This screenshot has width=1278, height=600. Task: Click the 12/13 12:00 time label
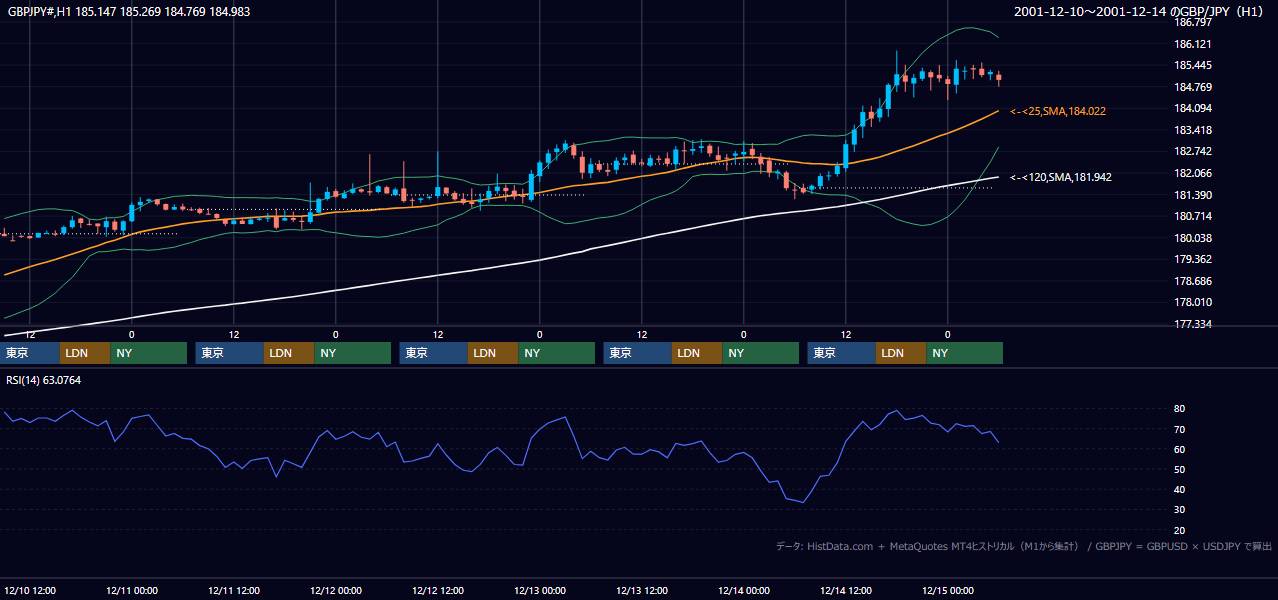coord(642,590)
